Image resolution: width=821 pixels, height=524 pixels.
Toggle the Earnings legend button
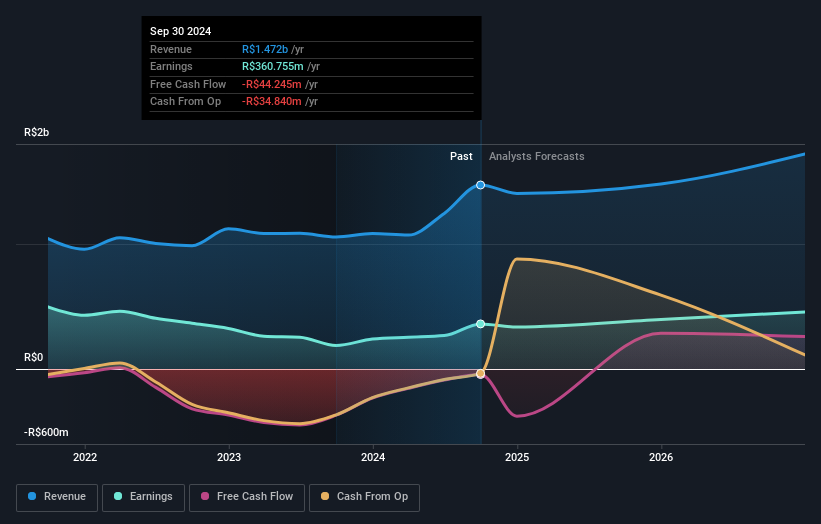143,497
